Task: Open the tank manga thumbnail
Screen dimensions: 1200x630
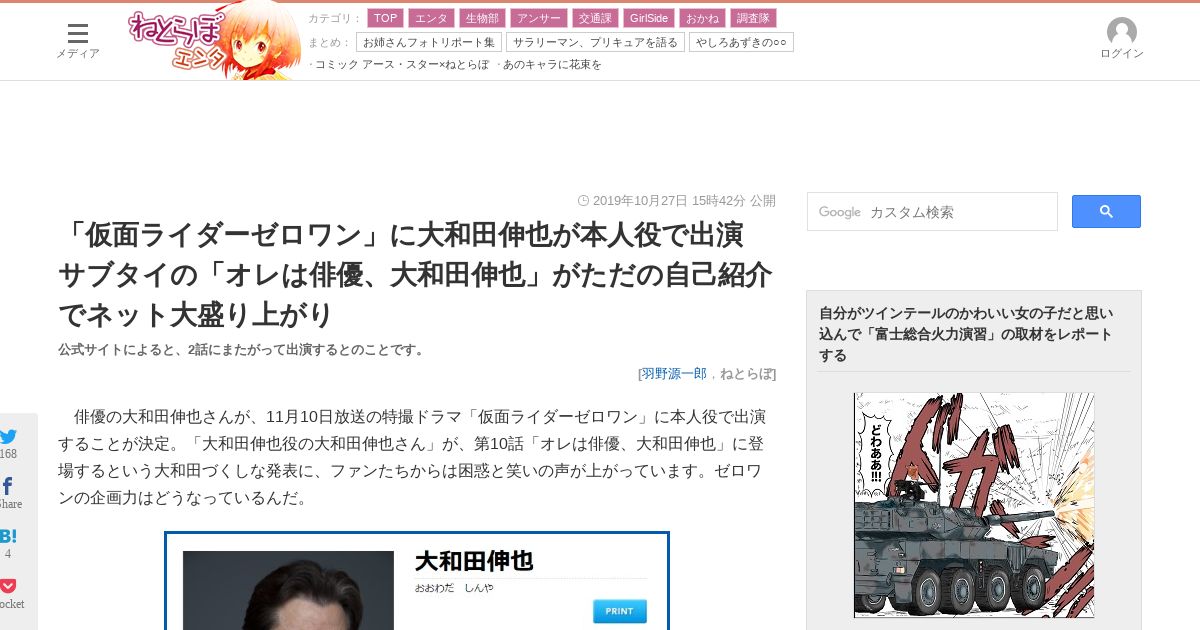Action: tap(974, 505)
